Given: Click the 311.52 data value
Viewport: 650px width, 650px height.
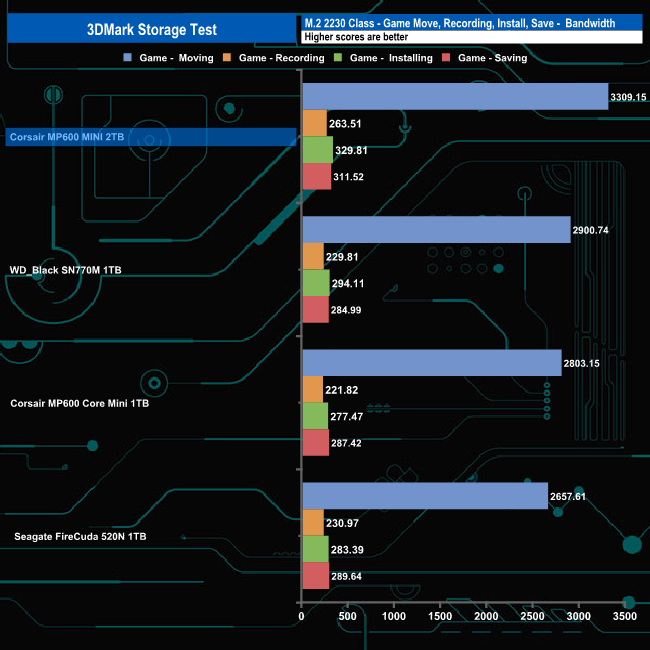Looking at the screenshot, I should [348, 177].
